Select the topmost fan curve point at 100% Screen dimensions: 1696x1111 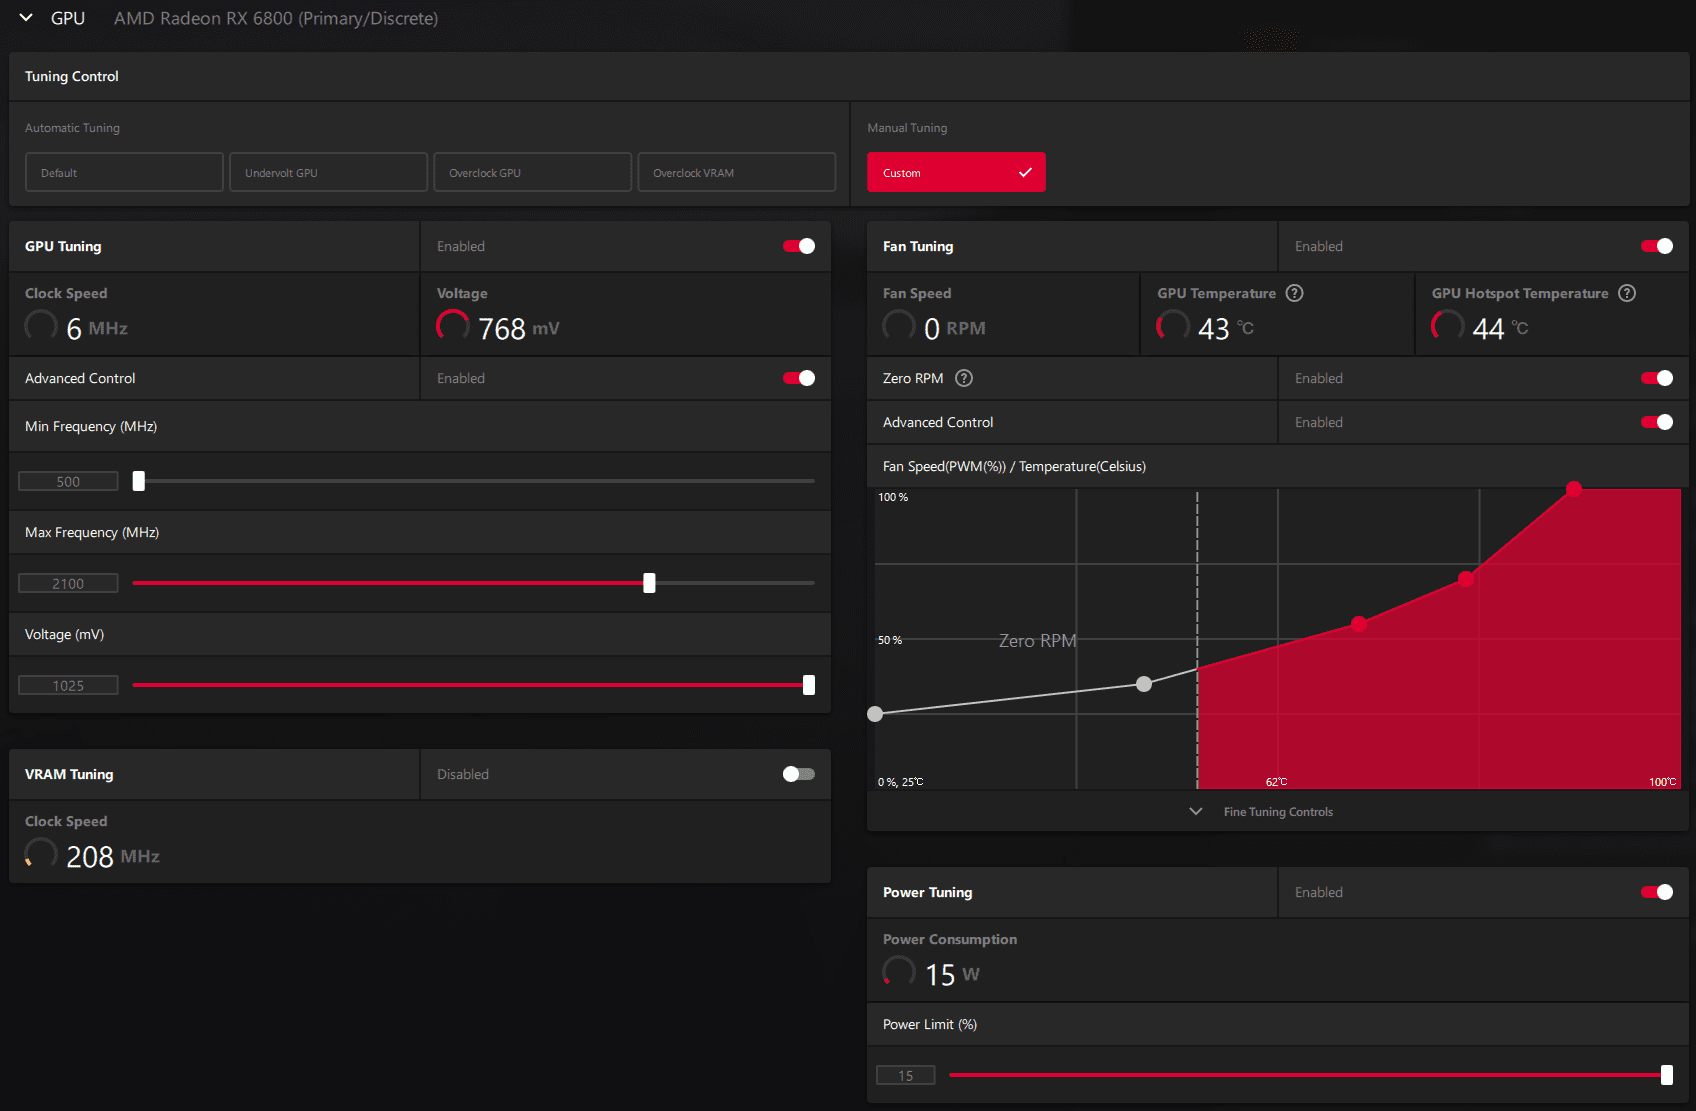1574,489
